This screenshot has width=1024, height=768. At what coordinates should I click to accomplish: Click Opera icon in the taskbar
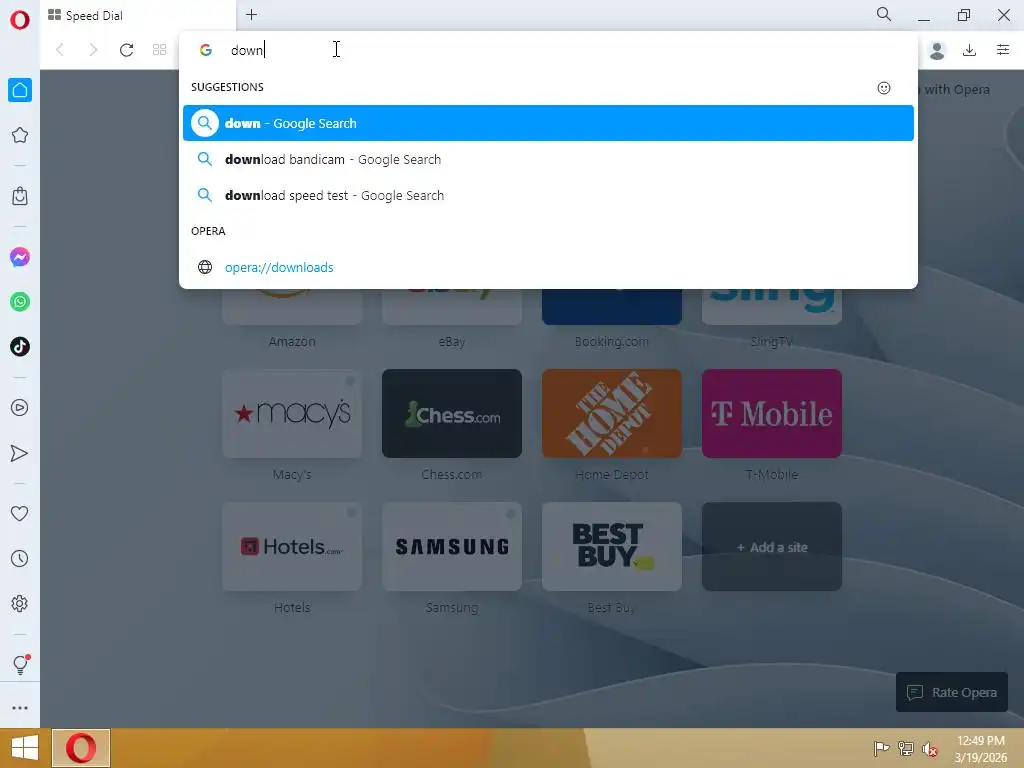pos(81,748)
